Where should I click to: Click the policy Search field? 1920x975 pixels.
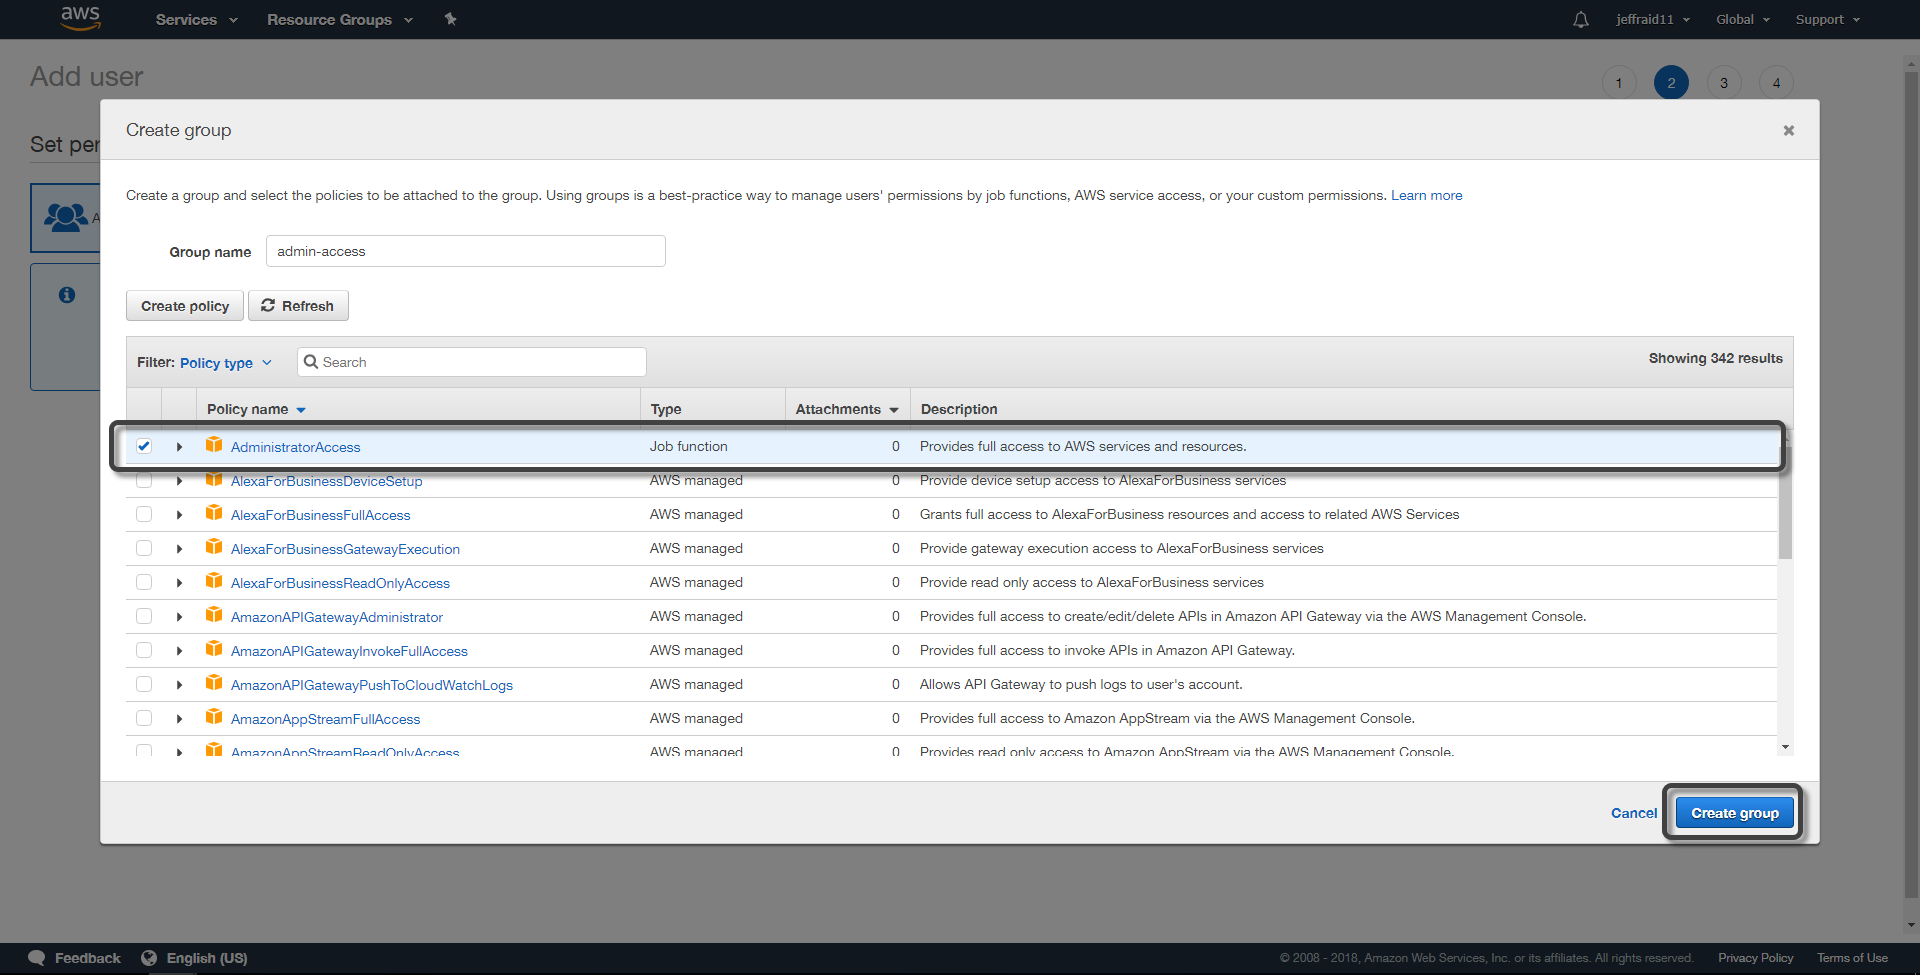click(471, 362)
